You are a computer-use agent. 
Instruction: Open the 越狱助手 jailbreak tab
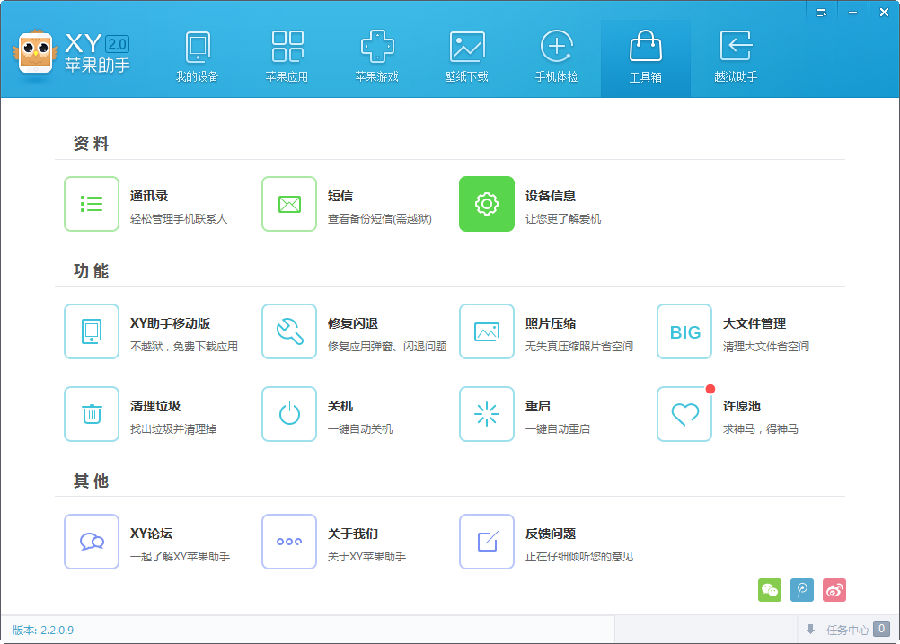pyautogui.click(x=735, y=57)
